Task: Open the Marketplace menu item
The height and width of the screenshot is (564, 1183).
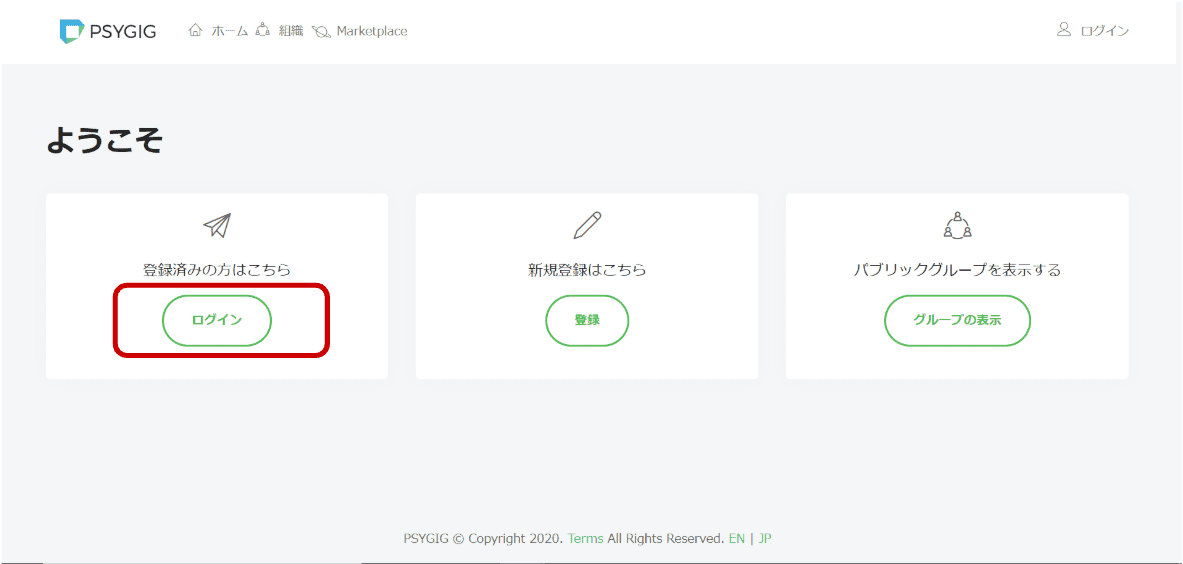Action: (372, 32)
